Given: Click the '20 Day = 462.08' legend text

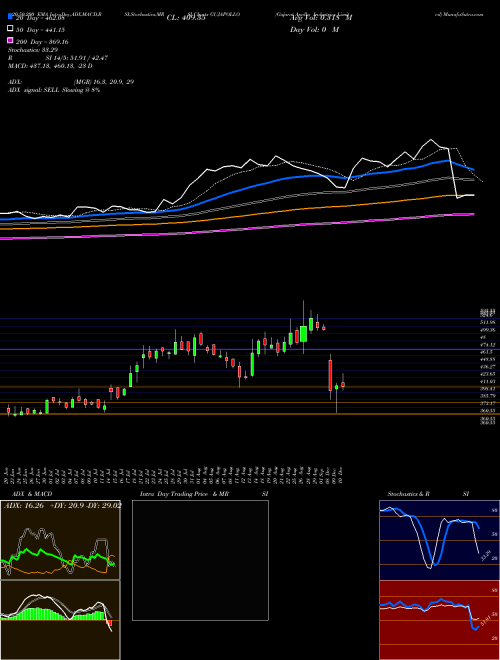Looking at the screenshot, I should 39,18.
